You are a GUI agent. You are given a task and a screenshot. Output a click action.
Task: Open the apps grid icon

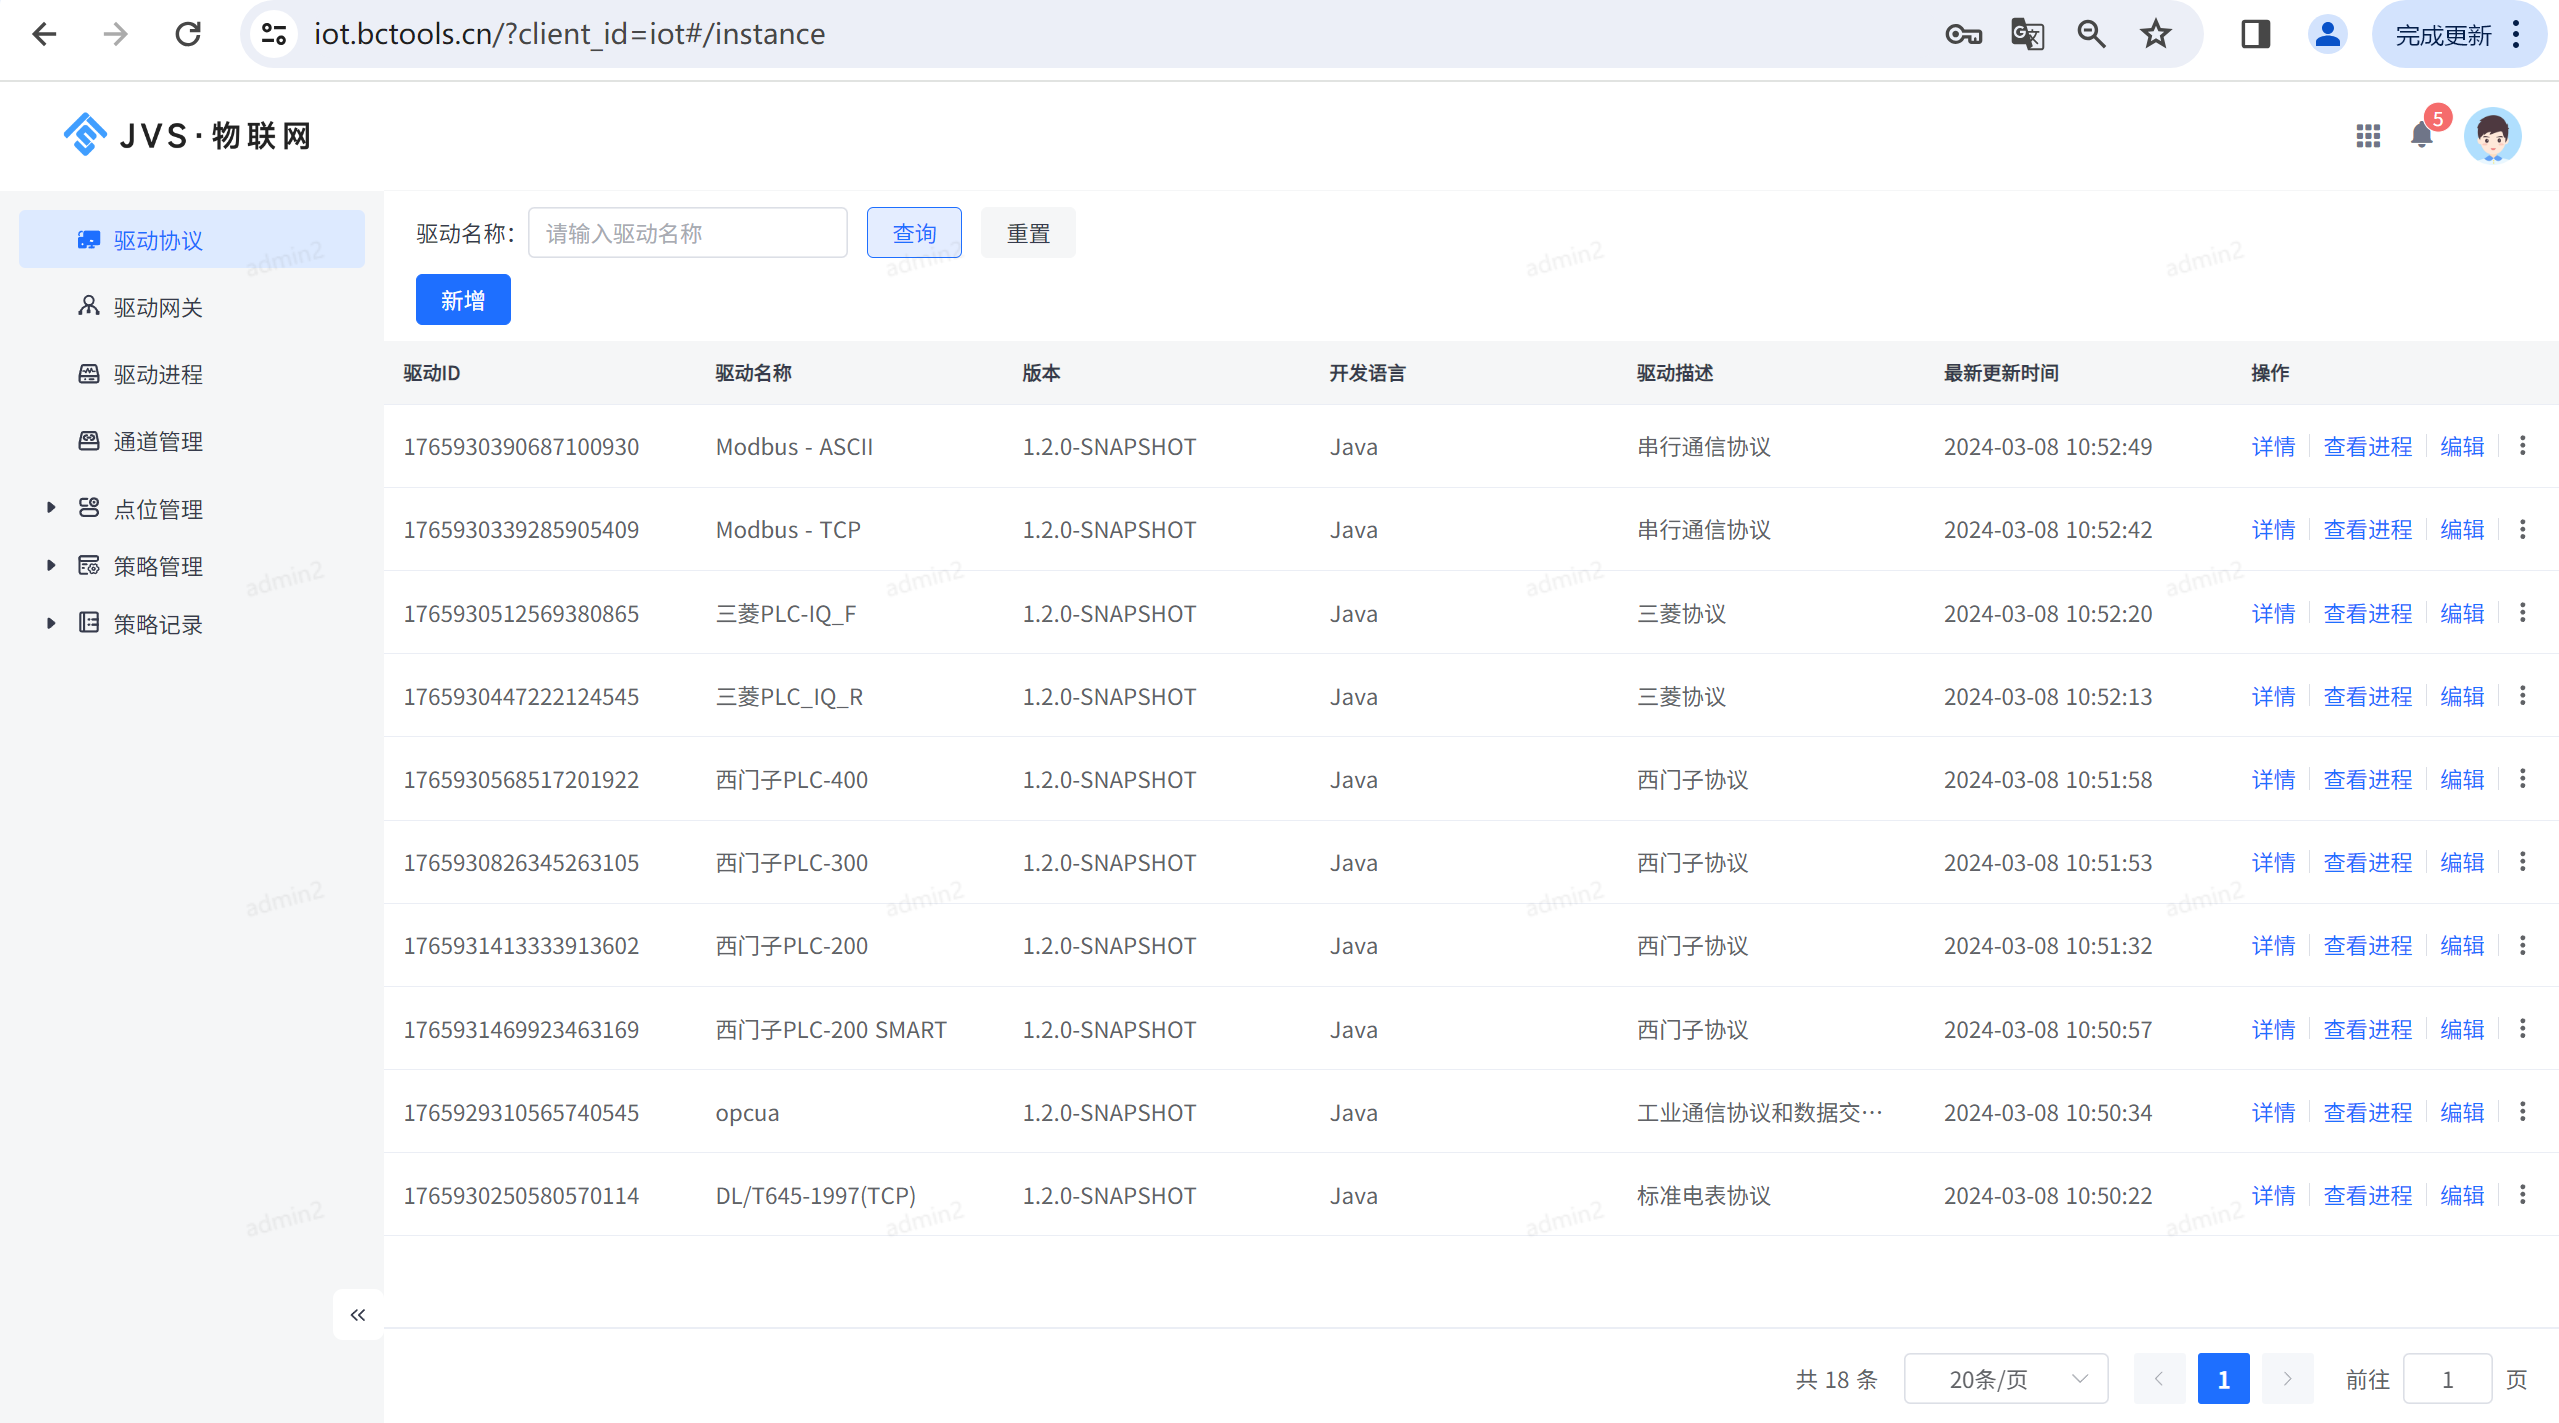click(2367, 135)
